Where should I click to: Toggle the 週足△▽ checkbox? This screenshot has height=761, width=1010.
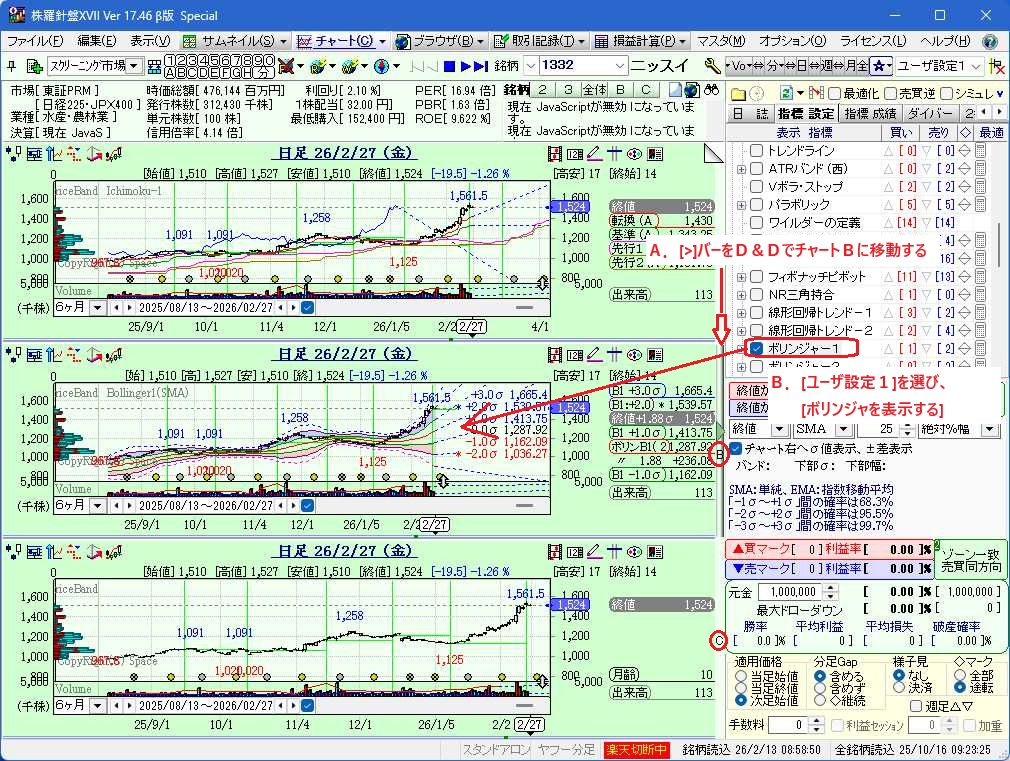tap(917, 707)
